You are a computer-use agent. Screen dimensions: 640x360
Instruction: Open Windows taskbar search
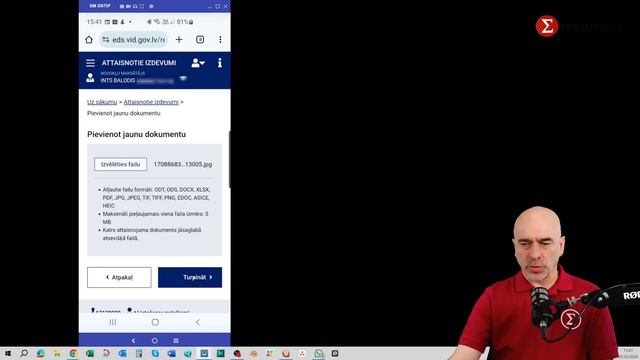point(24,353)
